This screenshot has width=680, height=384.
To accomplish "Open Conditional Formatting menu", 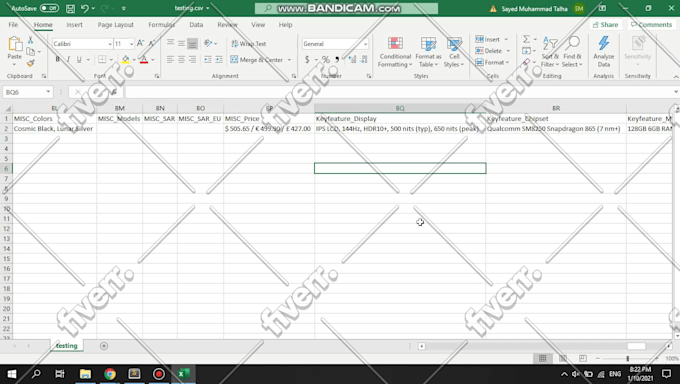I will tap(395, 52).
